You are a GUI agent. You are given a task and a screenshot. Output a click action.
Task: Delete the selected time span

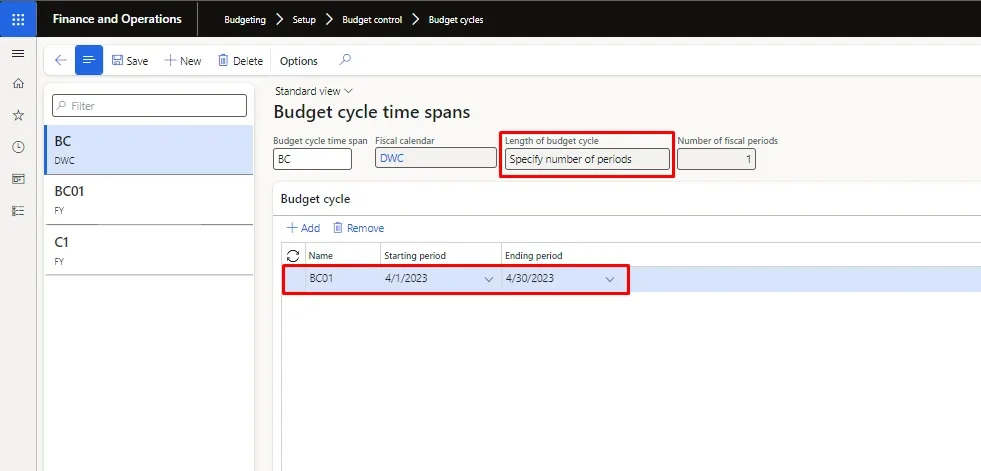click(240, 61)
